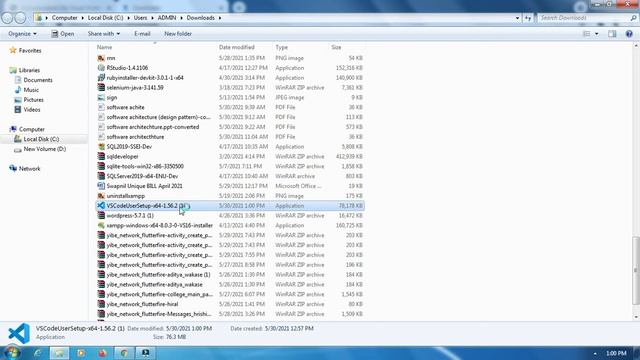Select the uninstallxampp PNG icon
The image size is (640, 360).
(x=101, y=196)
